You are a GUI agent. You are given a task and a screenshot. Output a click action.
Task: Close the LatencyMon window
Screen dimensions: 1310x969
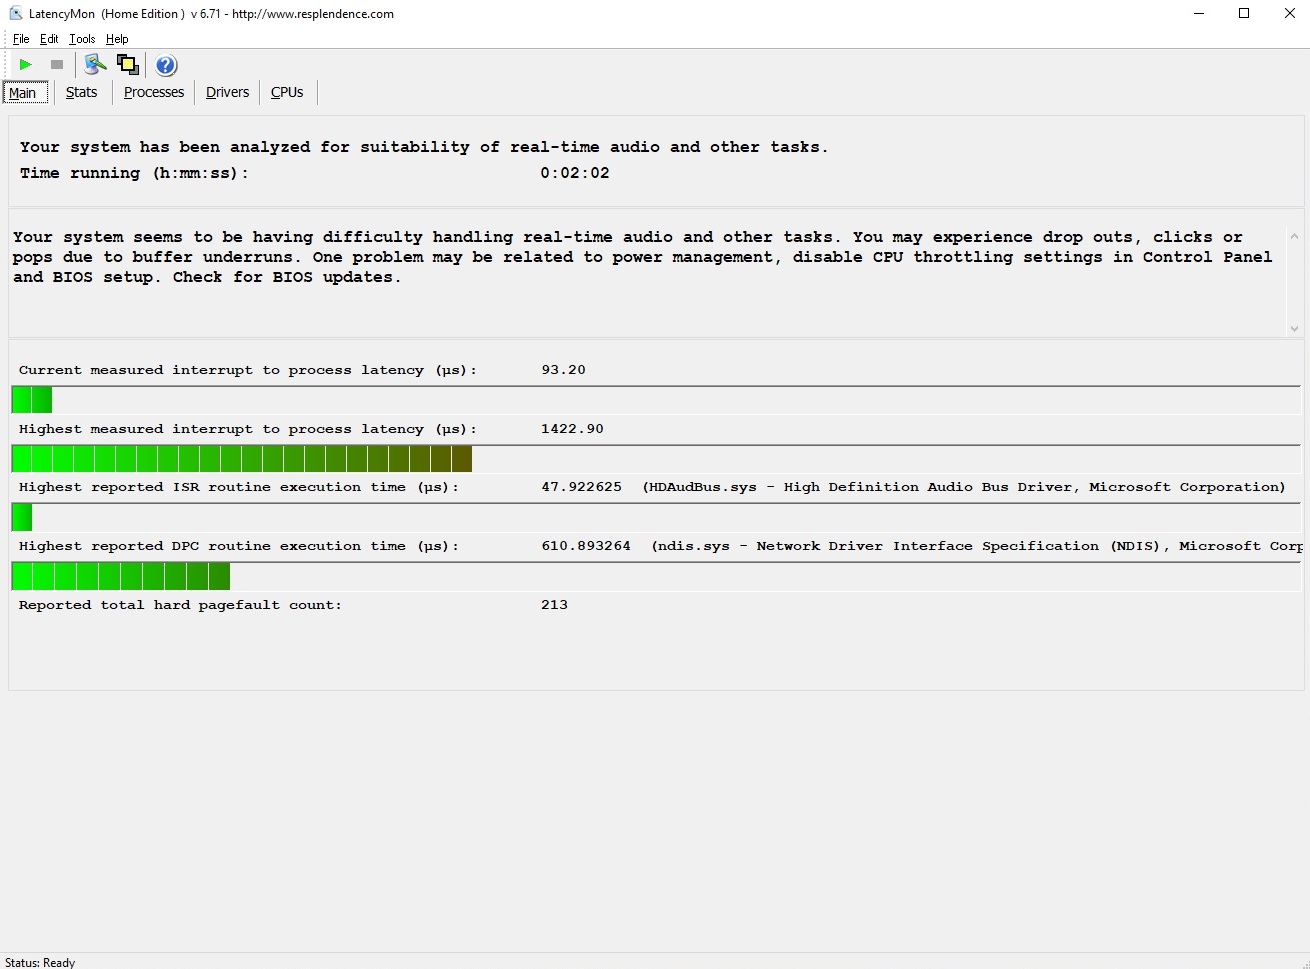[1289, 14]
